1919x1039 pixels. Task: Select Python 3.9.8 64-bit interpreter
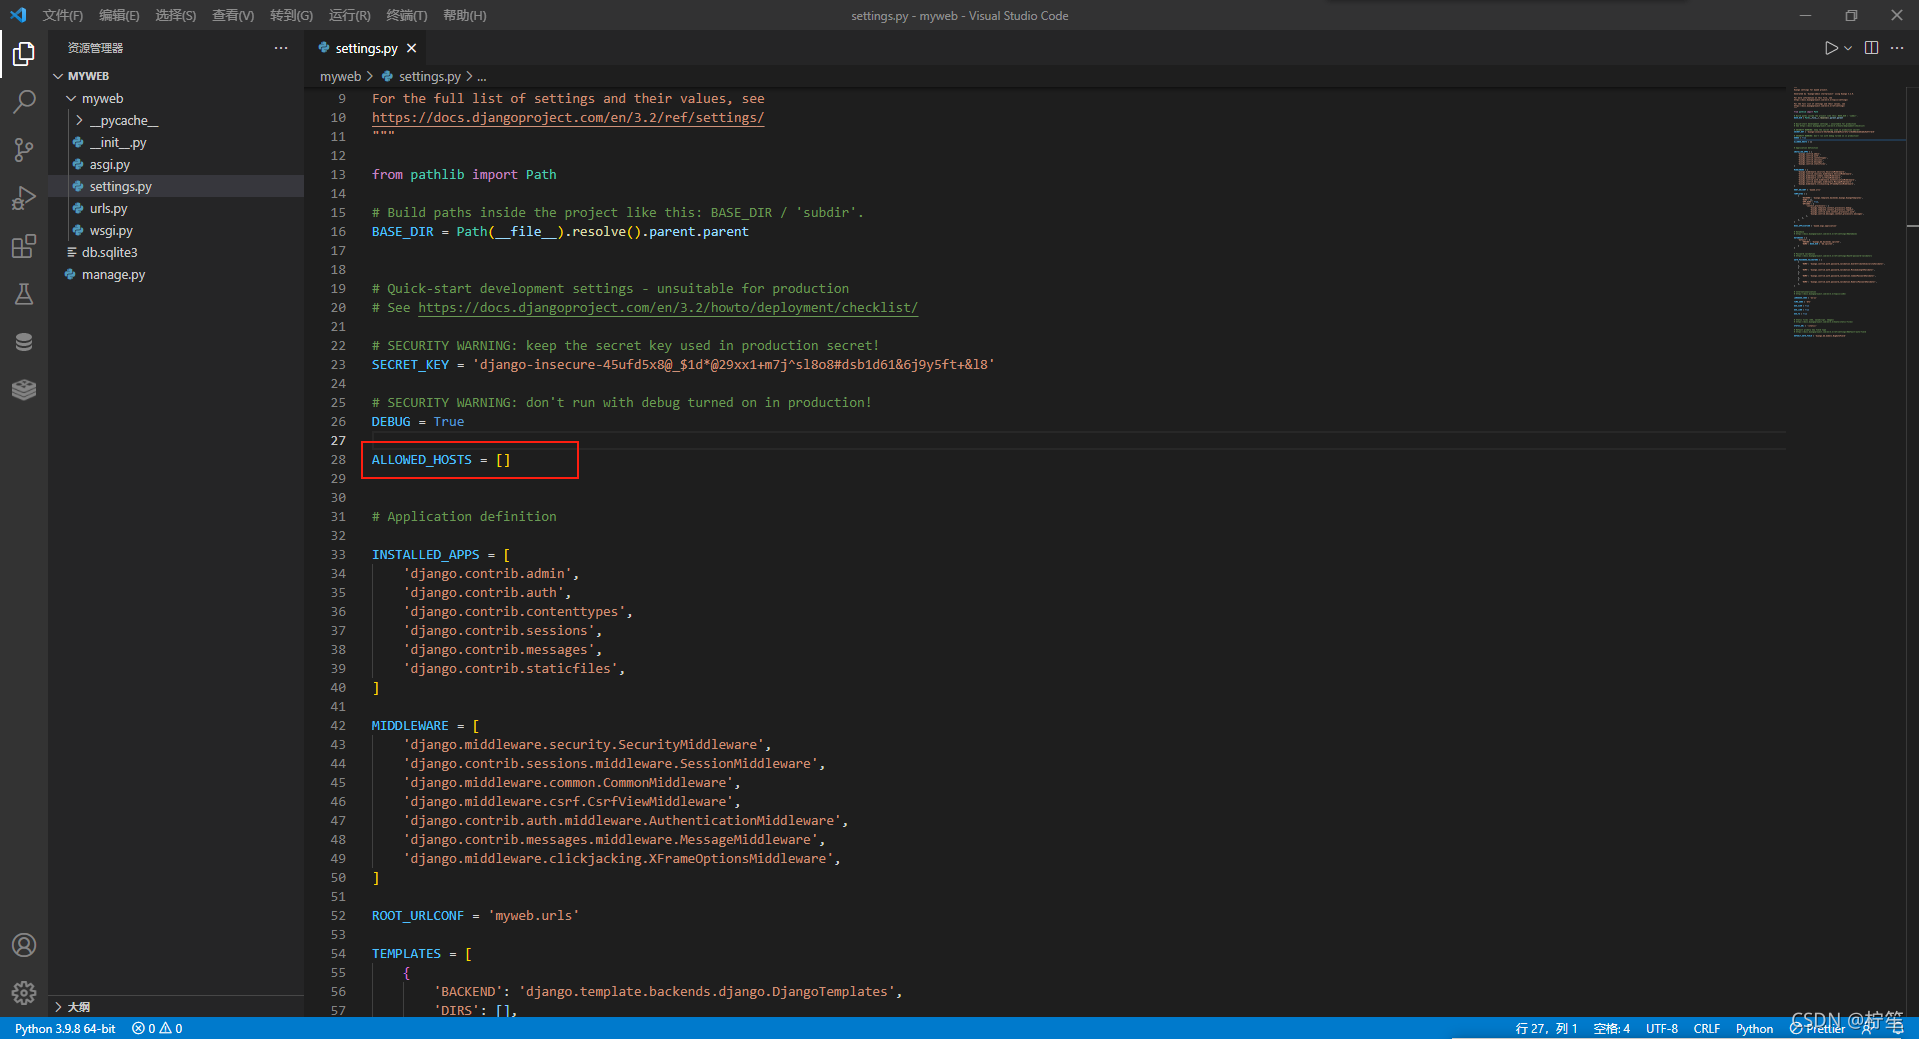pyautogui.click(x=65, y=1028)
